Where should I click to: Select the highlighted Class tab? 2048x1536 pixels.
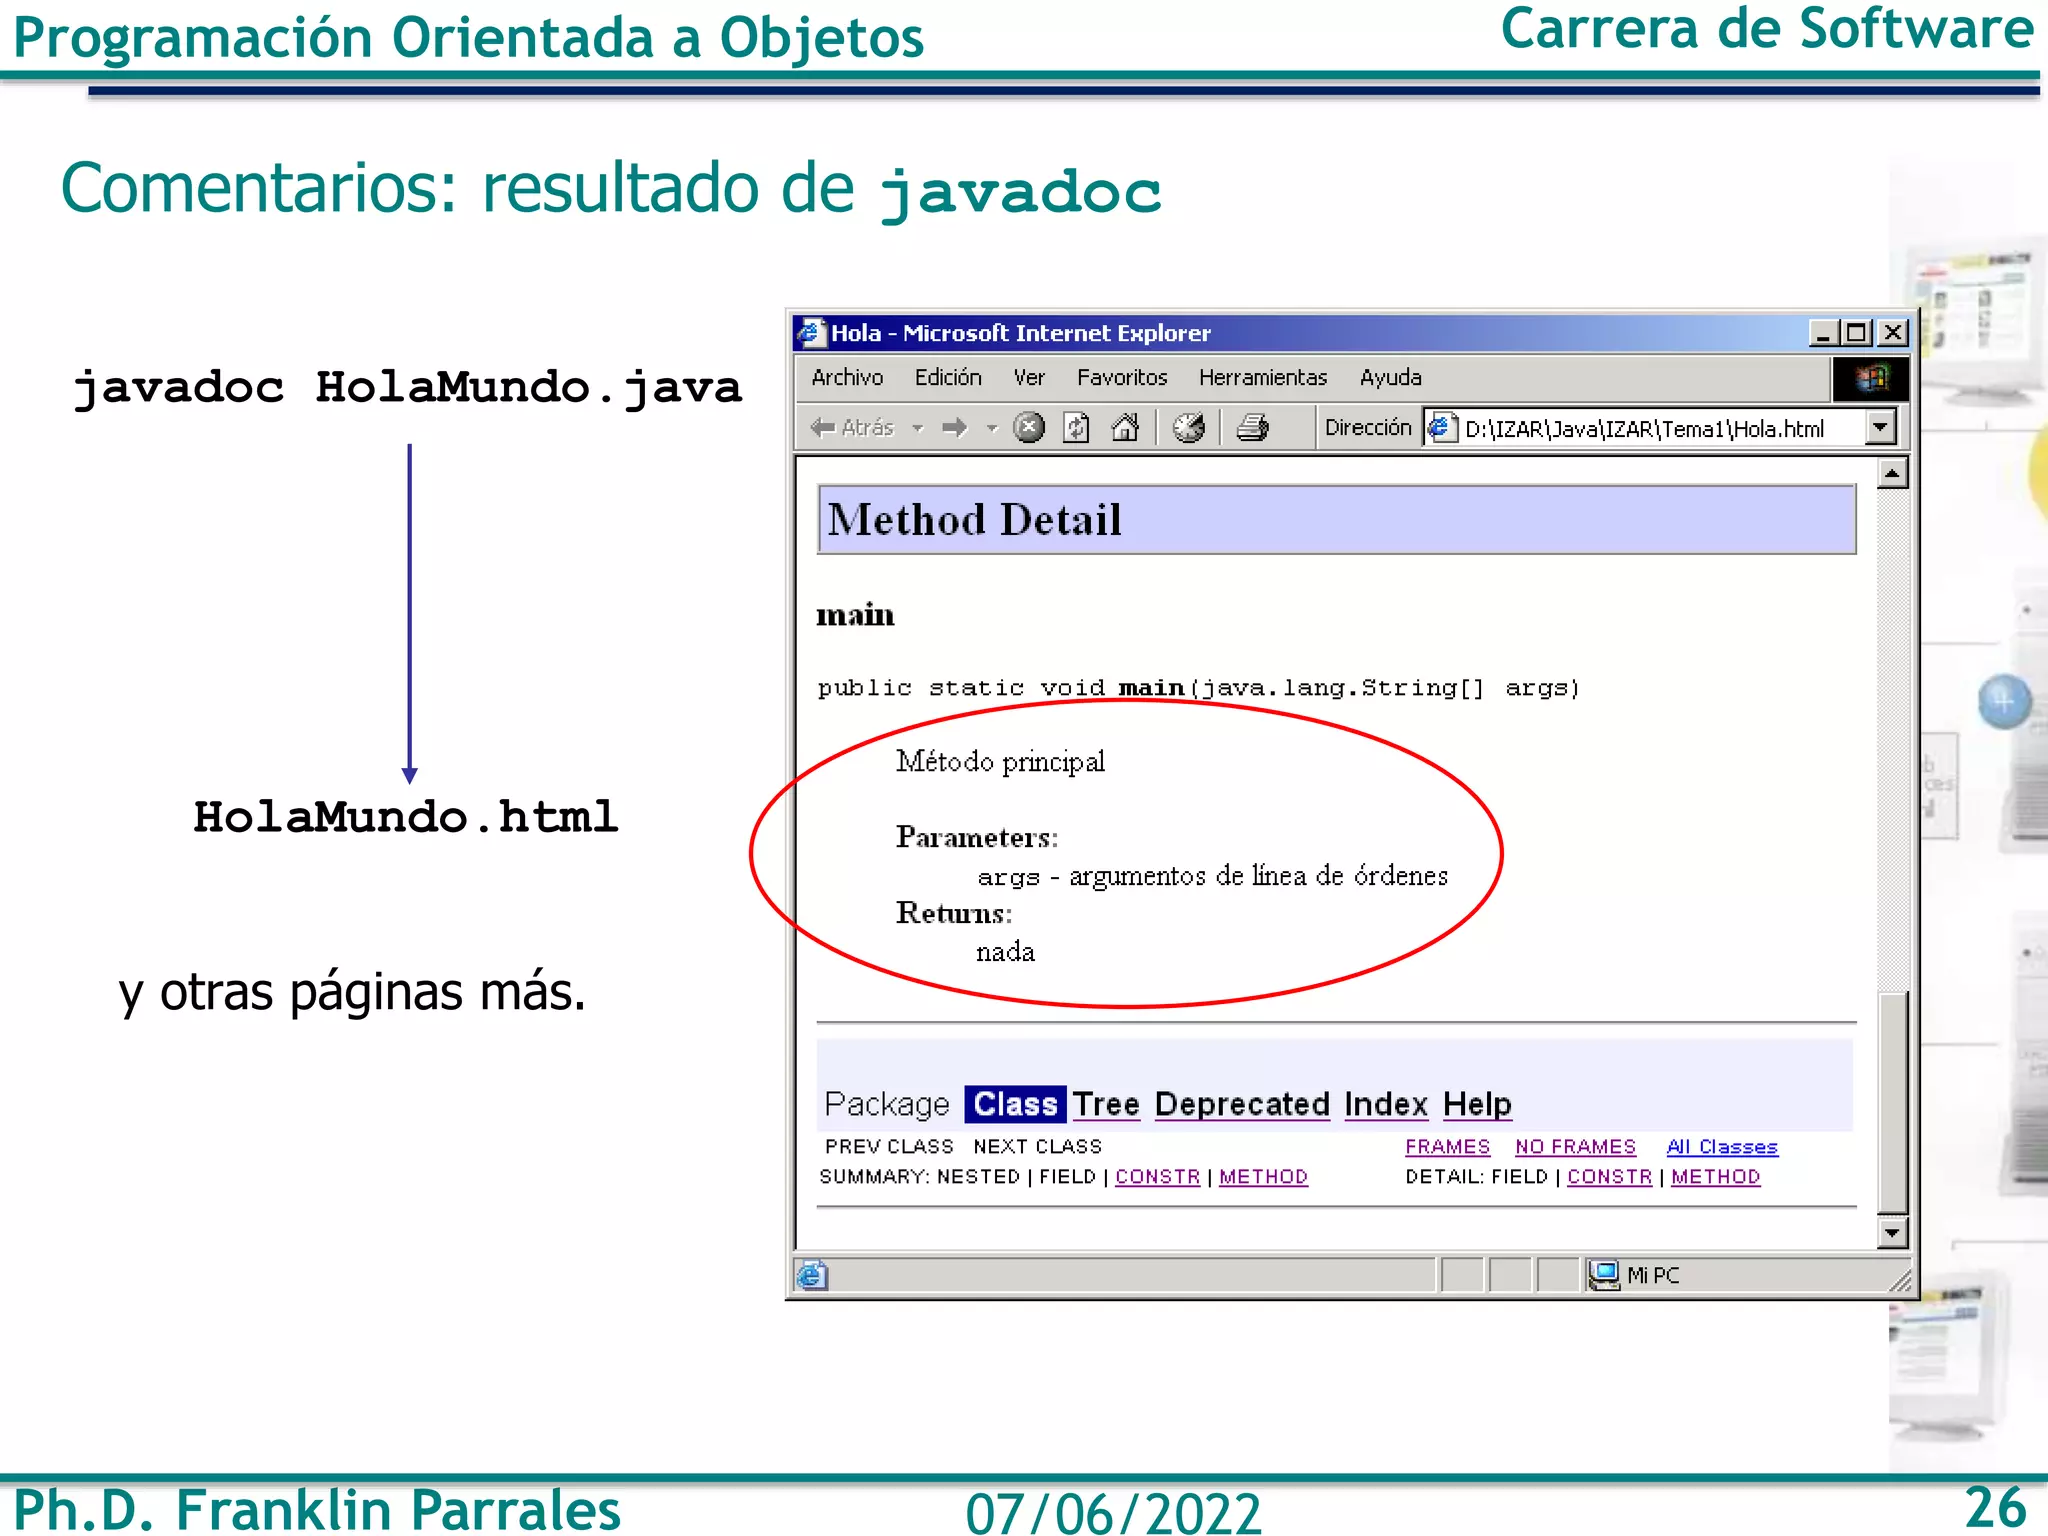click(x=1015, y=1104)
